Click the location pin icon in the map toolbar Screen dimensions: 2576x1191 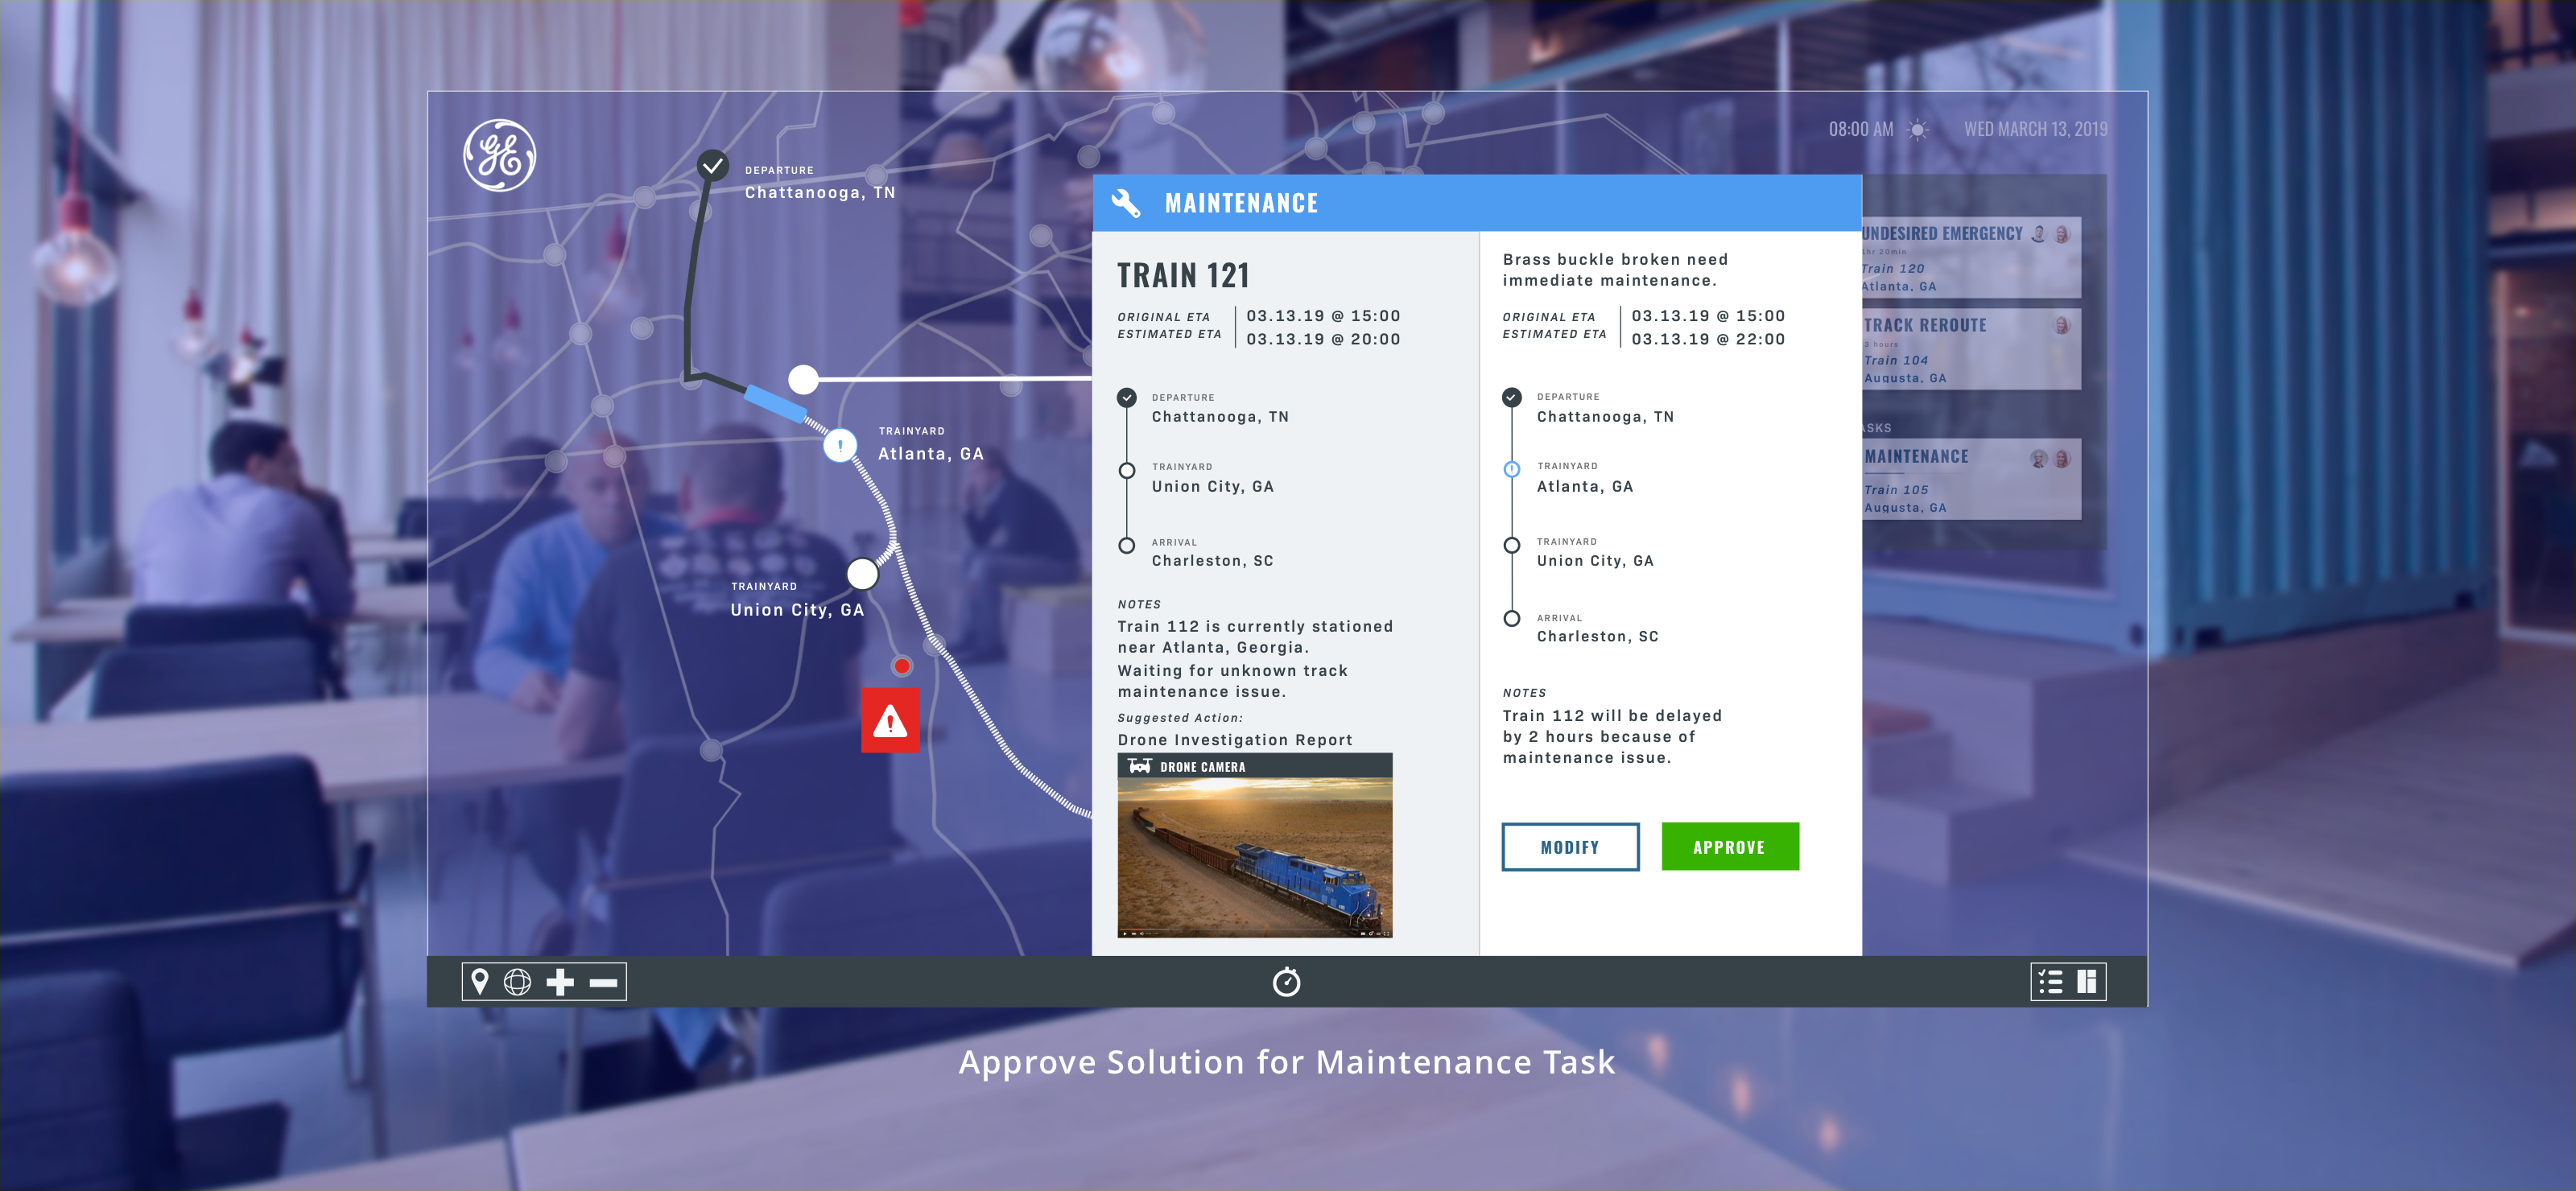(480, 982)
